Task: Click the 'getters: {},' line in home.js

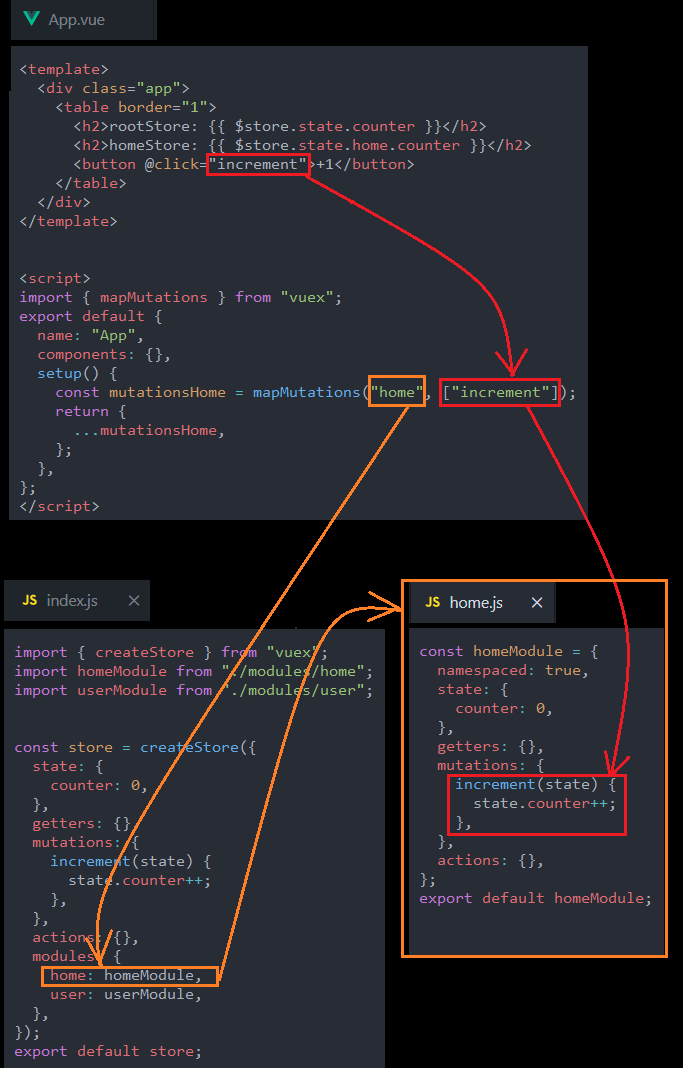Action: 490,747
